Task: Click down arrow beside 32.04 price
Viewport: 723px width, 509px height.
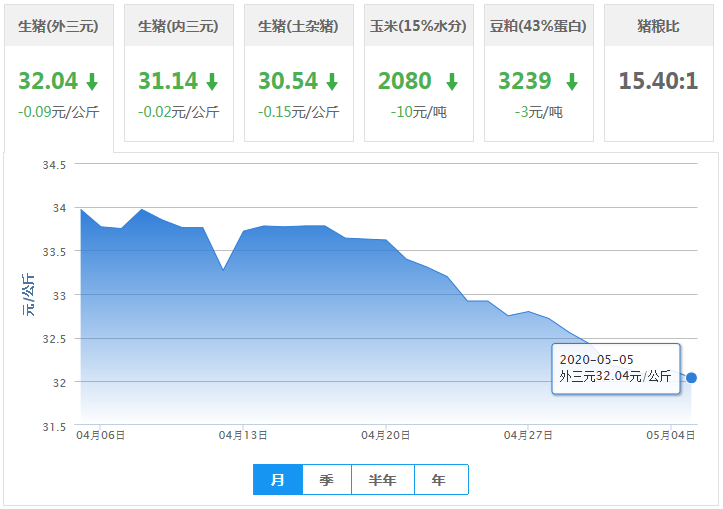Action: tap(92, 81)
